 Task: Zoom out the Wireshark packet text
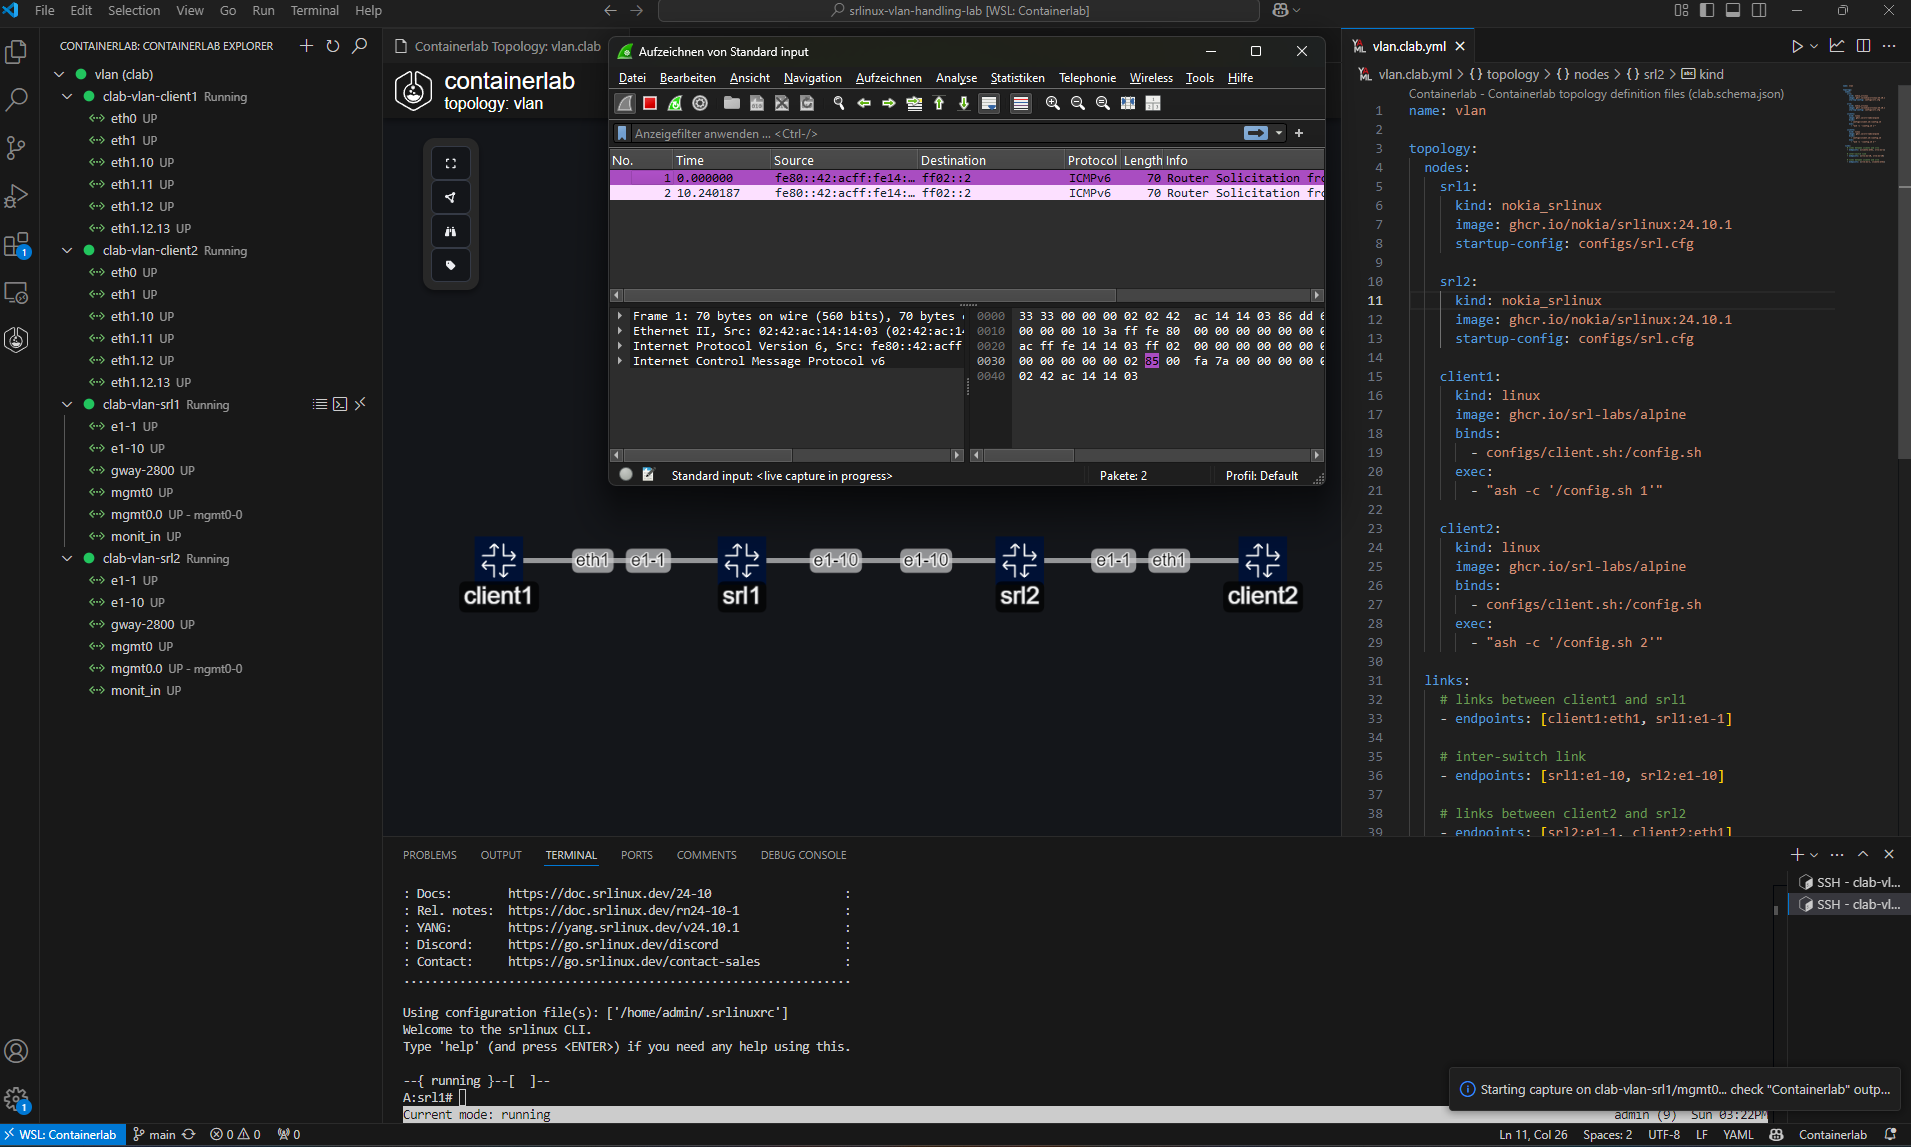(x=1078, y=103)
